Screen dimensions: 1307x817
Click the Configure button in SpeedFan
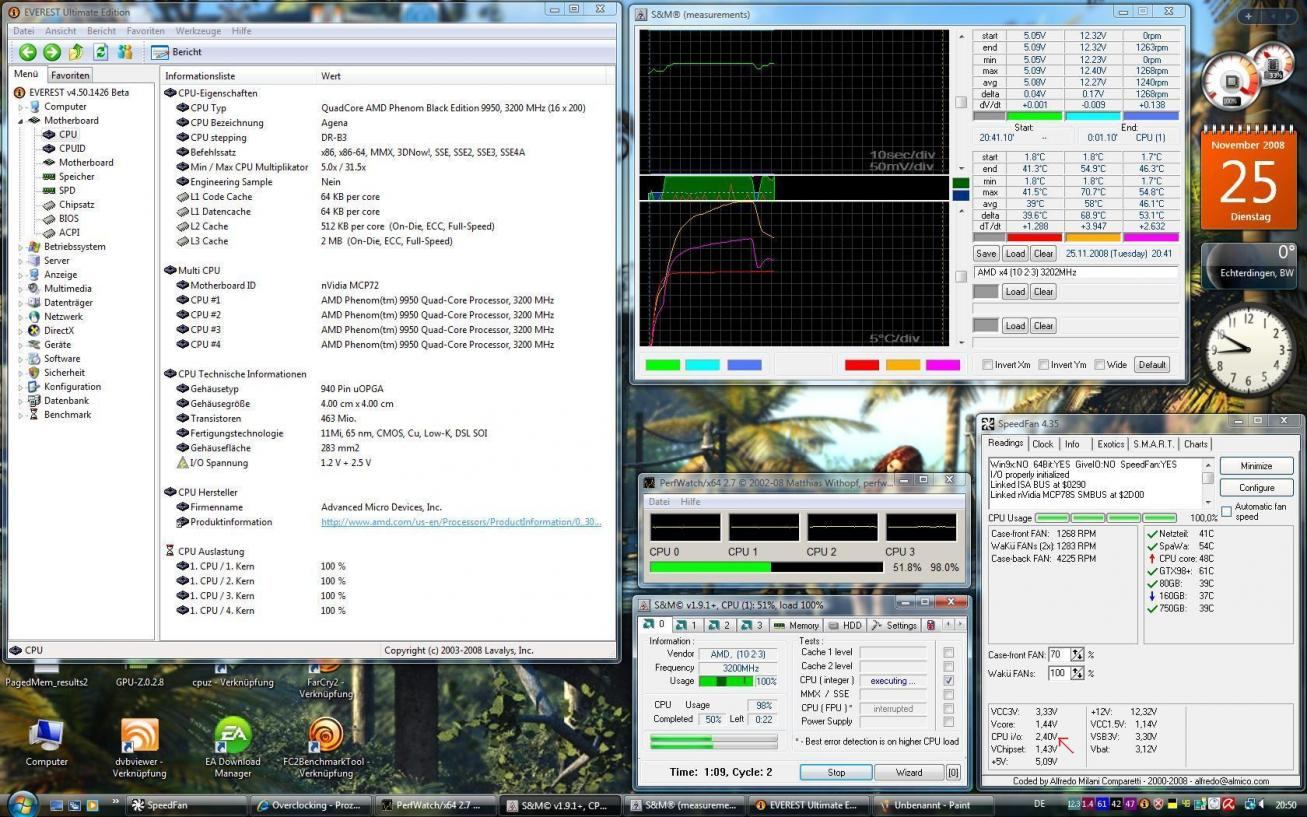[x=1256, y=488]
